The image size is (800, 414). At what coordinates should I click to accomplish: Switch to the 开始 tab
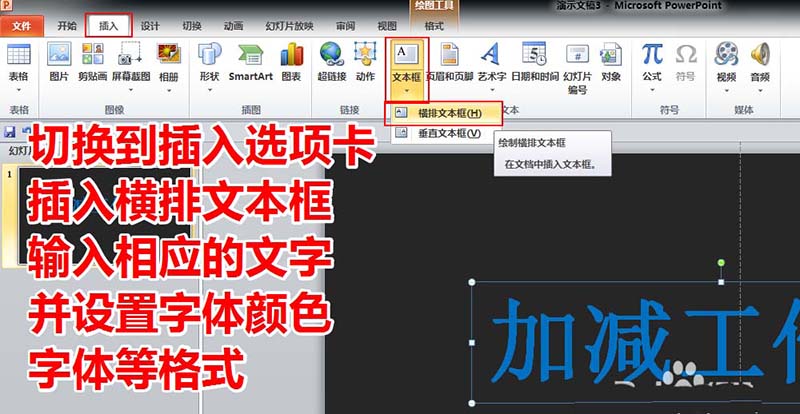67,26
